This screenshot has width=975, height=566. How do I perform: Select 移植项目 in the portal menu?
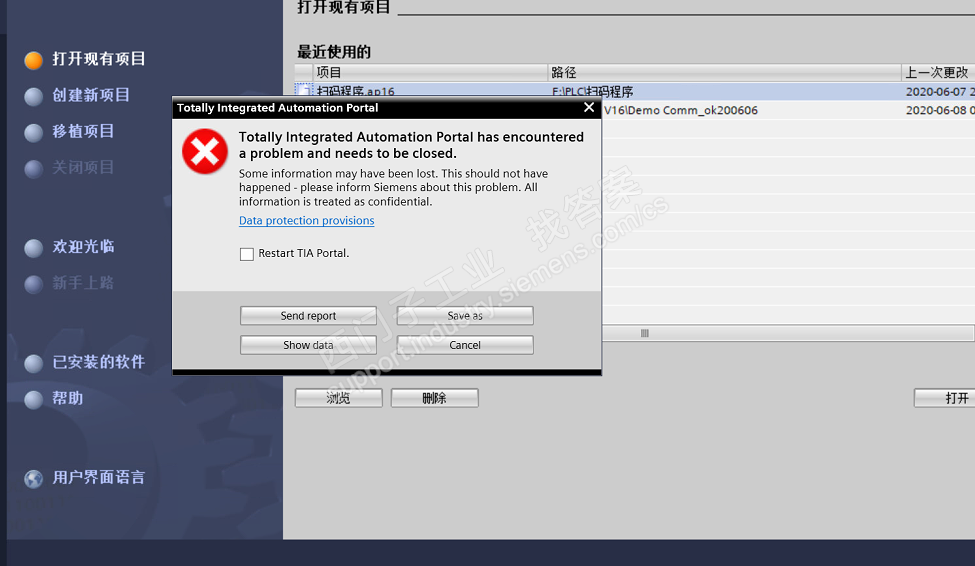pyautogui.click(x=83, y=131)
